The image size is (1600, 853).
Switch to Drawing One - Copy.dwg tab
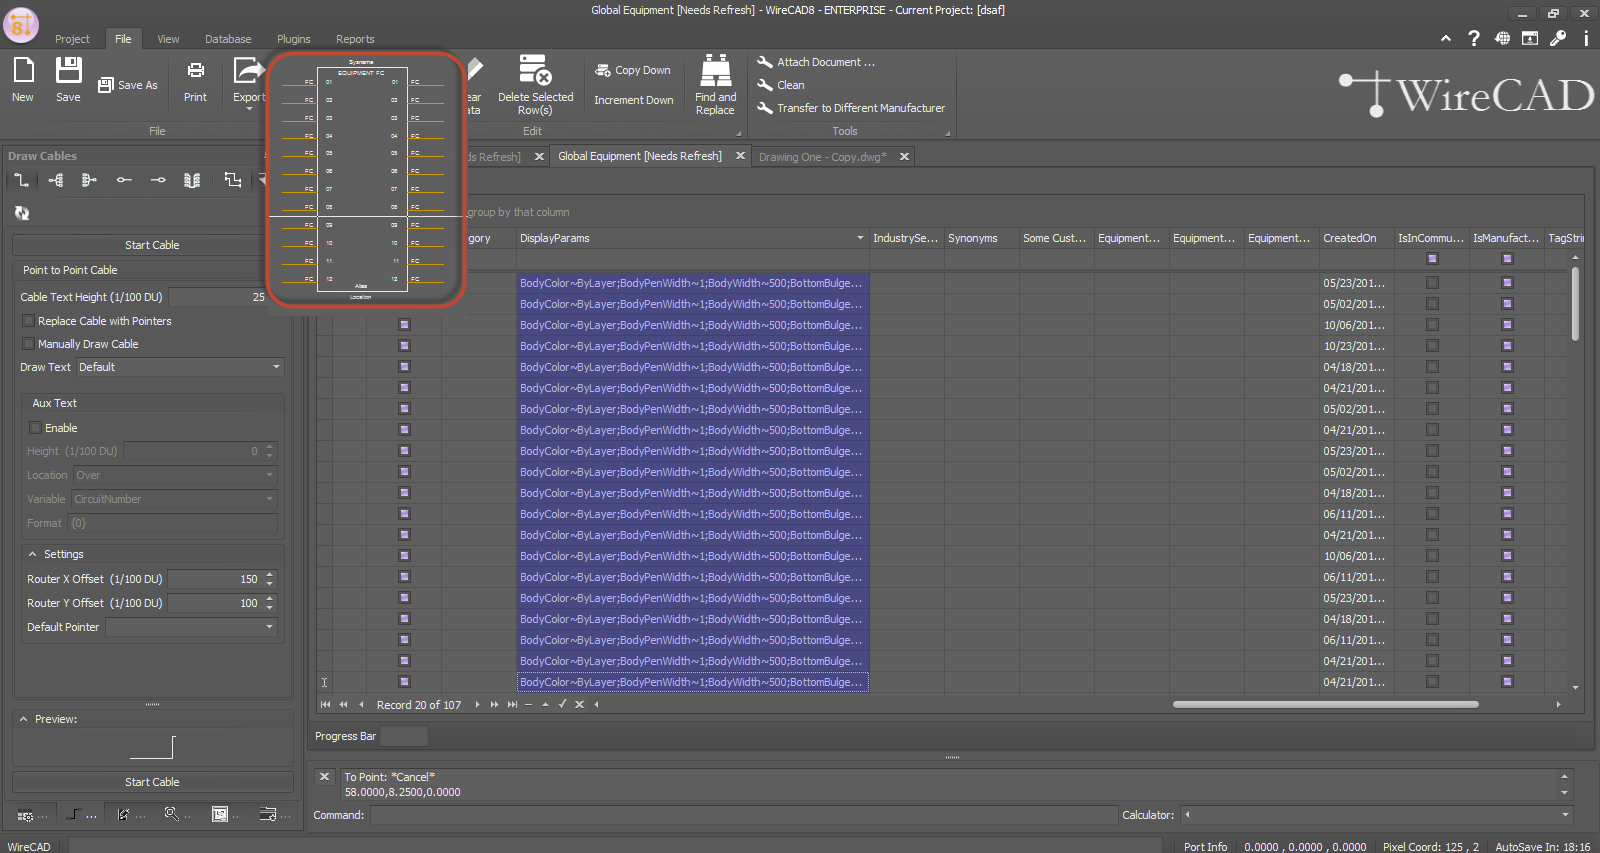coord(823,157)
